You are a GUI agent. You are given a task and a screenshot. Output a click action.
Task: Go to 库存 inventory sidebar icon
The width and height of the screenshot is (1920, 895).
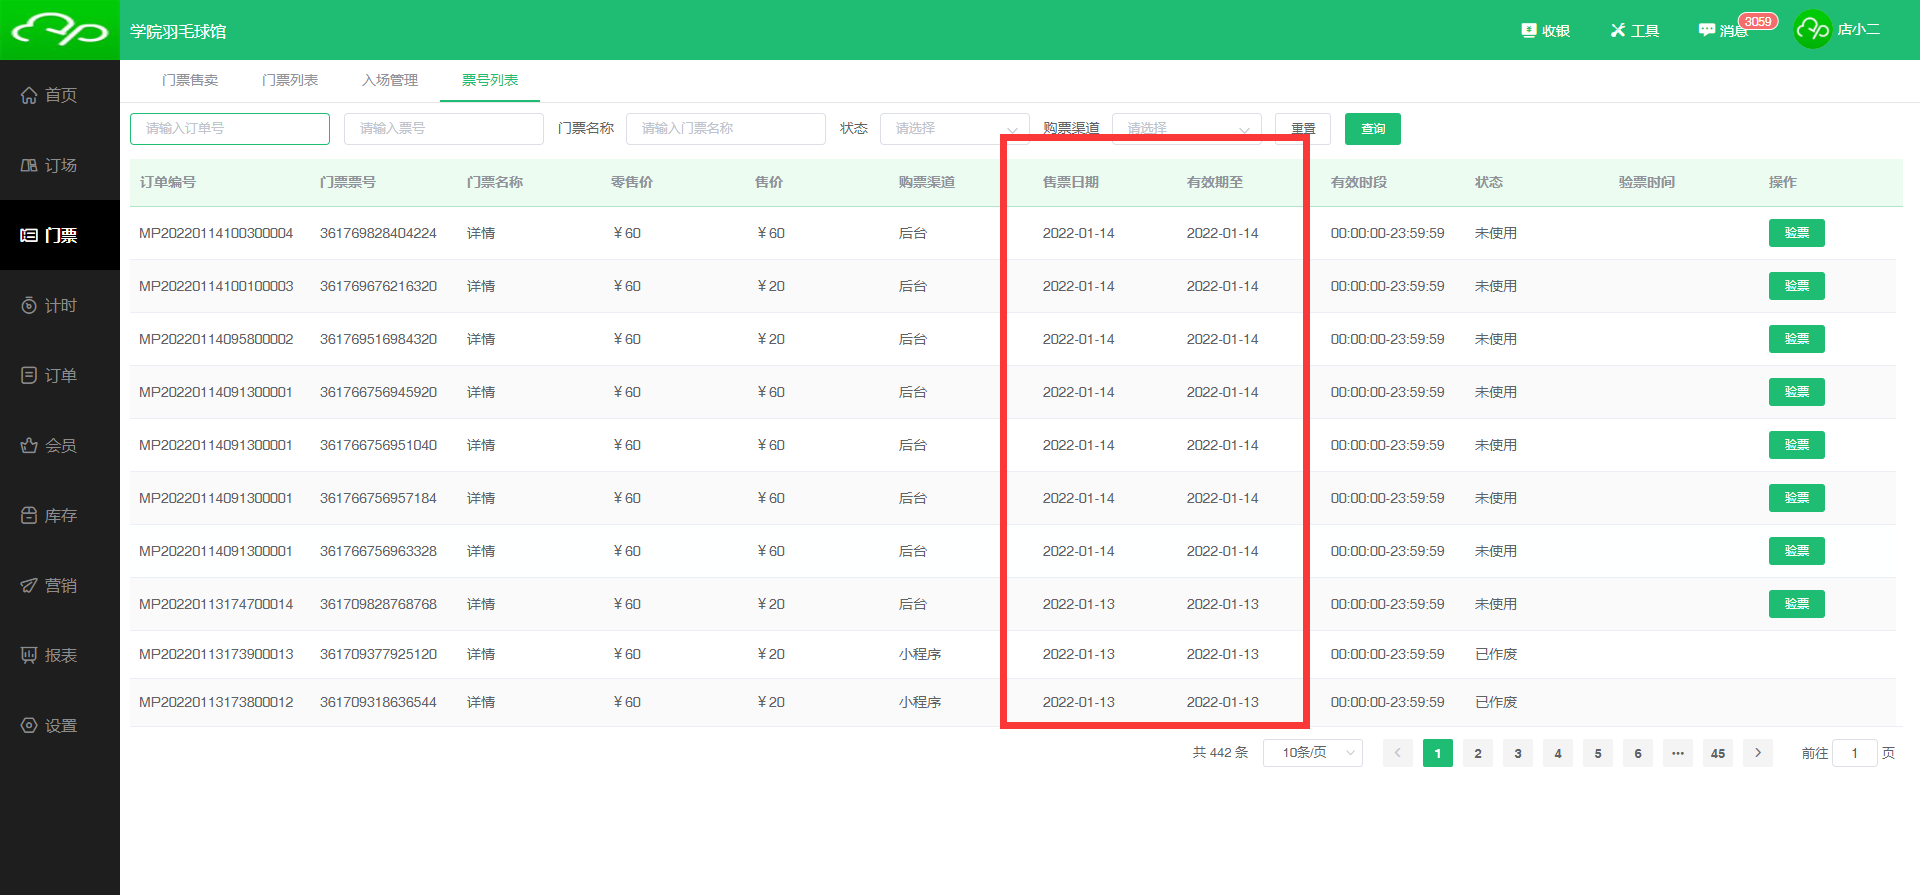pos(30,515)
